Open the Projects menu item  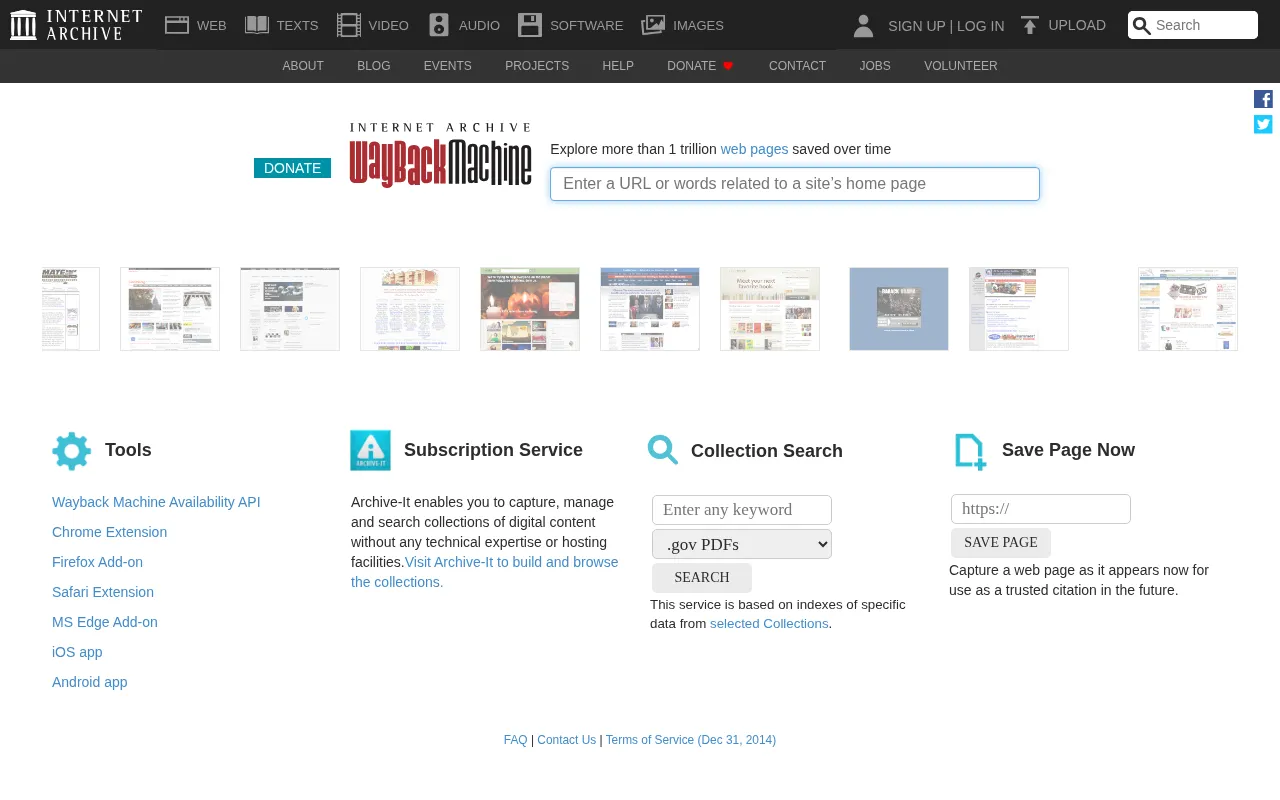pos(537,66)
